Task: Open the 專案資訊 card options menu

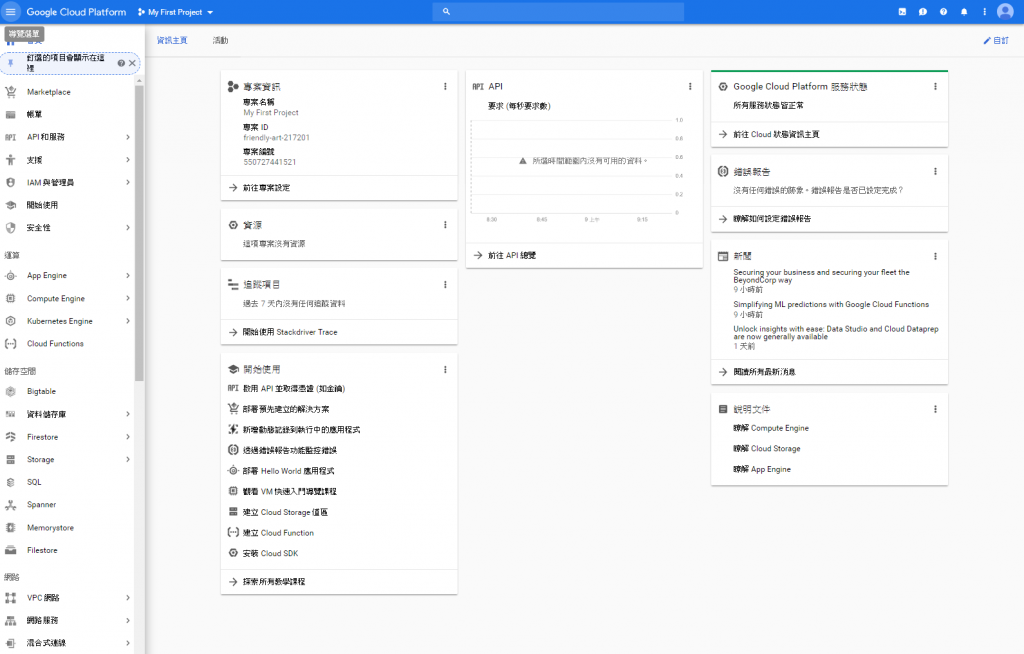Action: coord(445,86)
